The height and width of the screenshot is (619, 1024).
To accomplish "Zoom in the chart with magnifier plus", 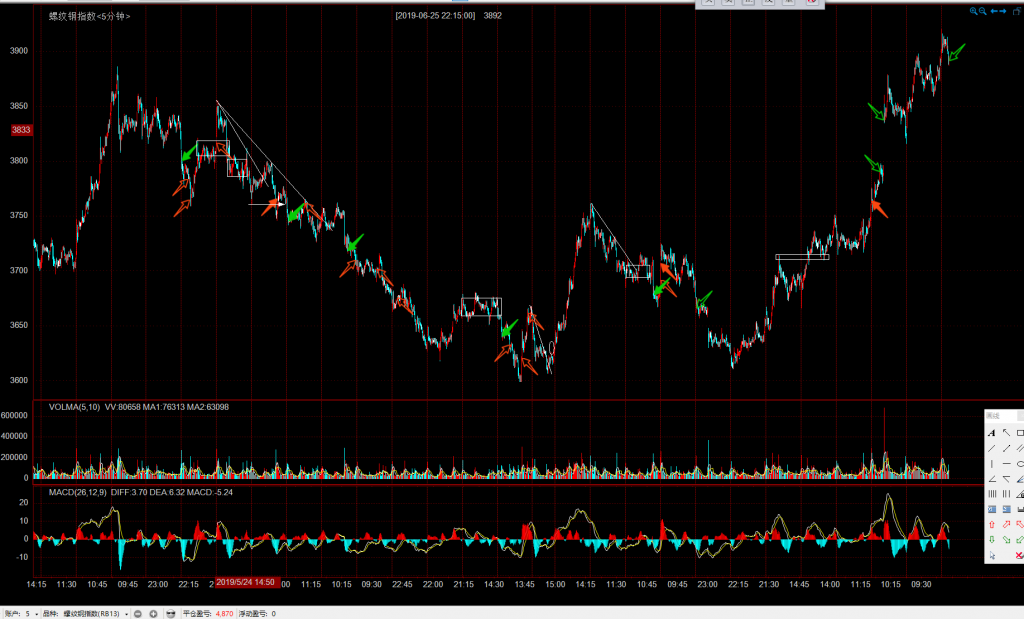I will [973, 11].
